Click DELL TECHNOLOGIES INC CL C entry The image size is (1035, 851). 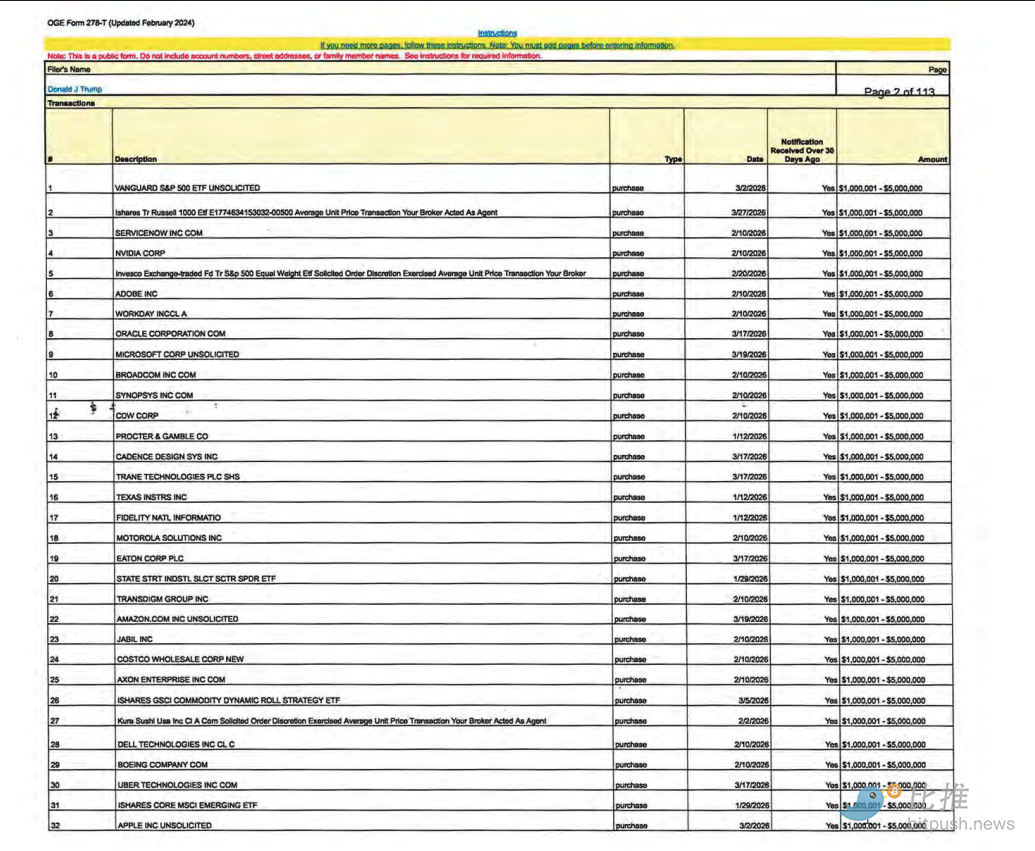[x=176, y=745]
